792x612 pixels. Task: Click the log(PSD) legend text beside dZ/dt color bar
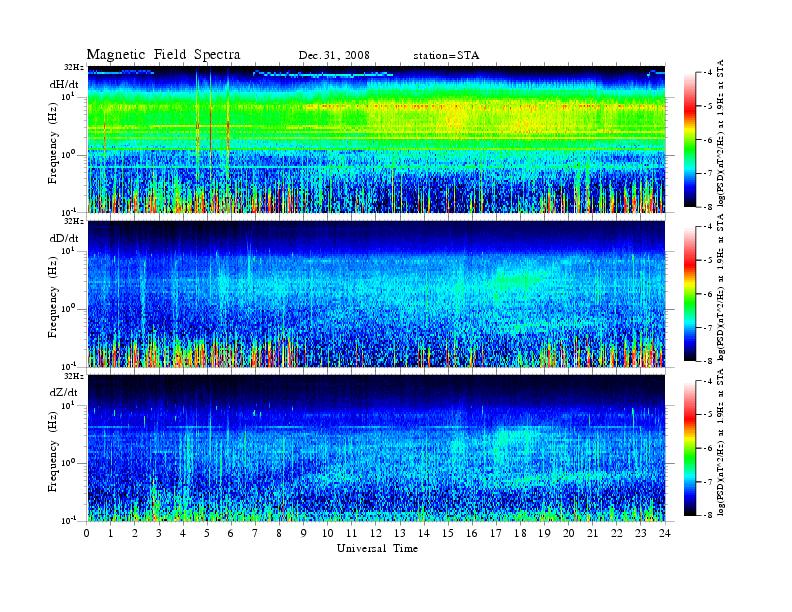coord(721,442)
